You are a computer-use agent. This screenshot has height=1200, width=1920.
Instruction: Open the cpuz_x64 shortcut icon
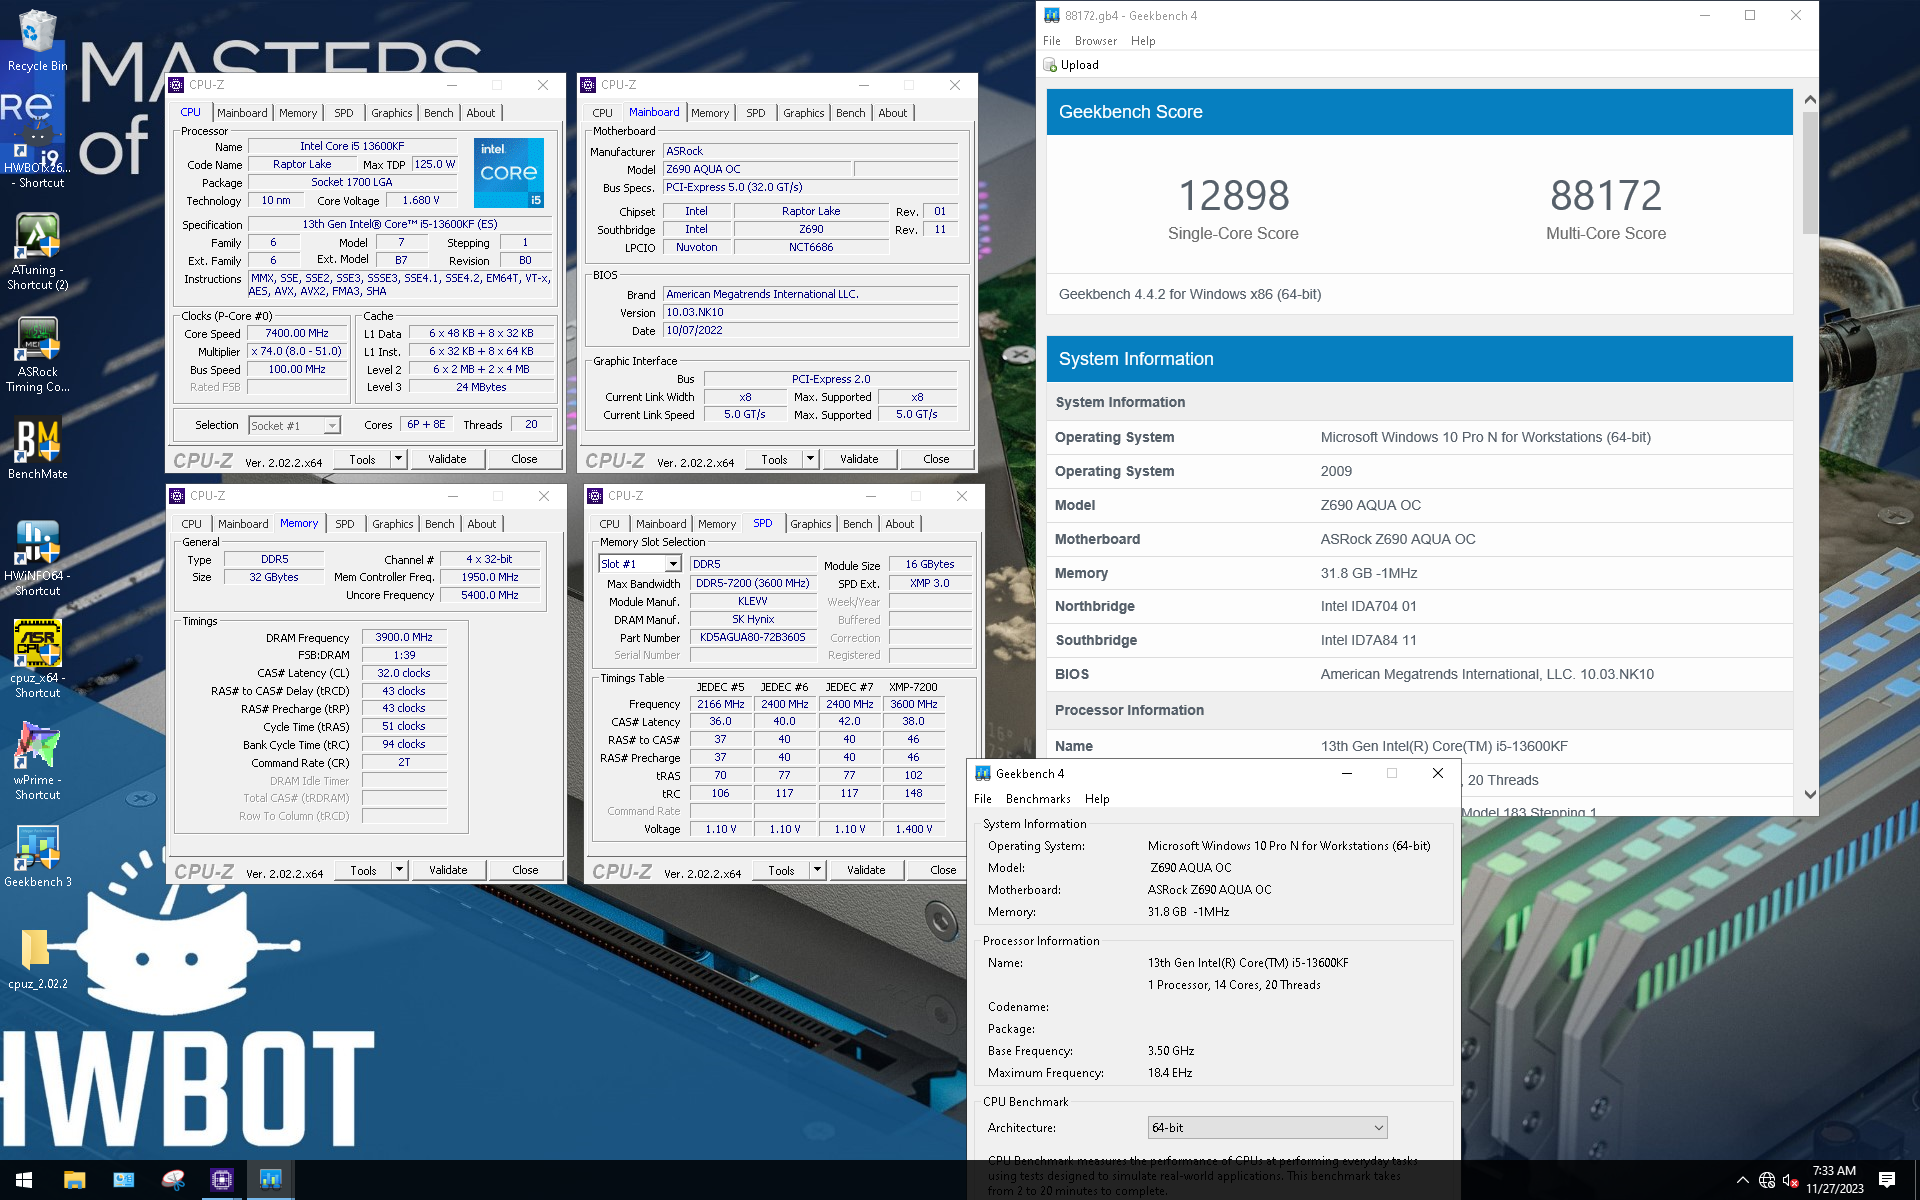tap(37, 660)
